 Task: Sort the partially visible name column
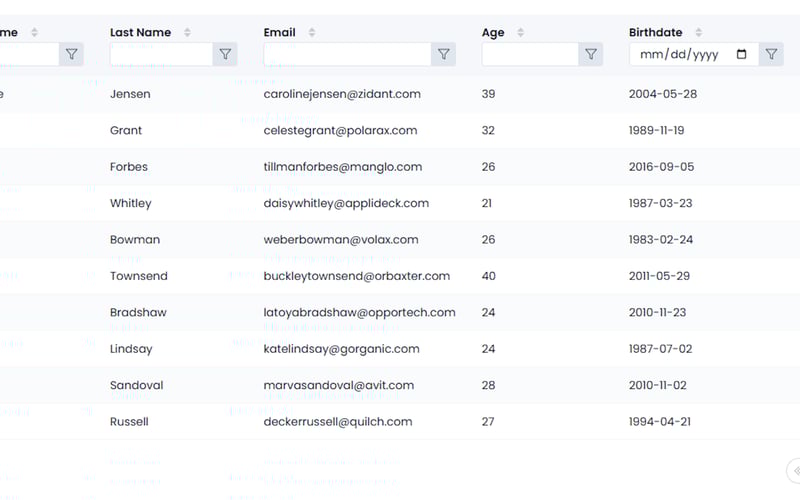(34, 33)
